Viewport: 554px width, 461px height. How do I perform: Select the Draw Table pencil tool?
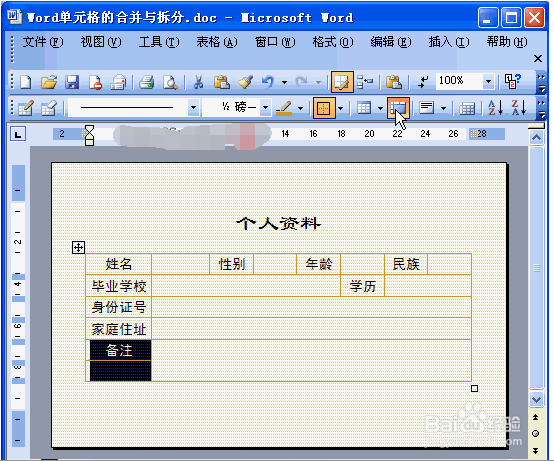tap(26, 108)
